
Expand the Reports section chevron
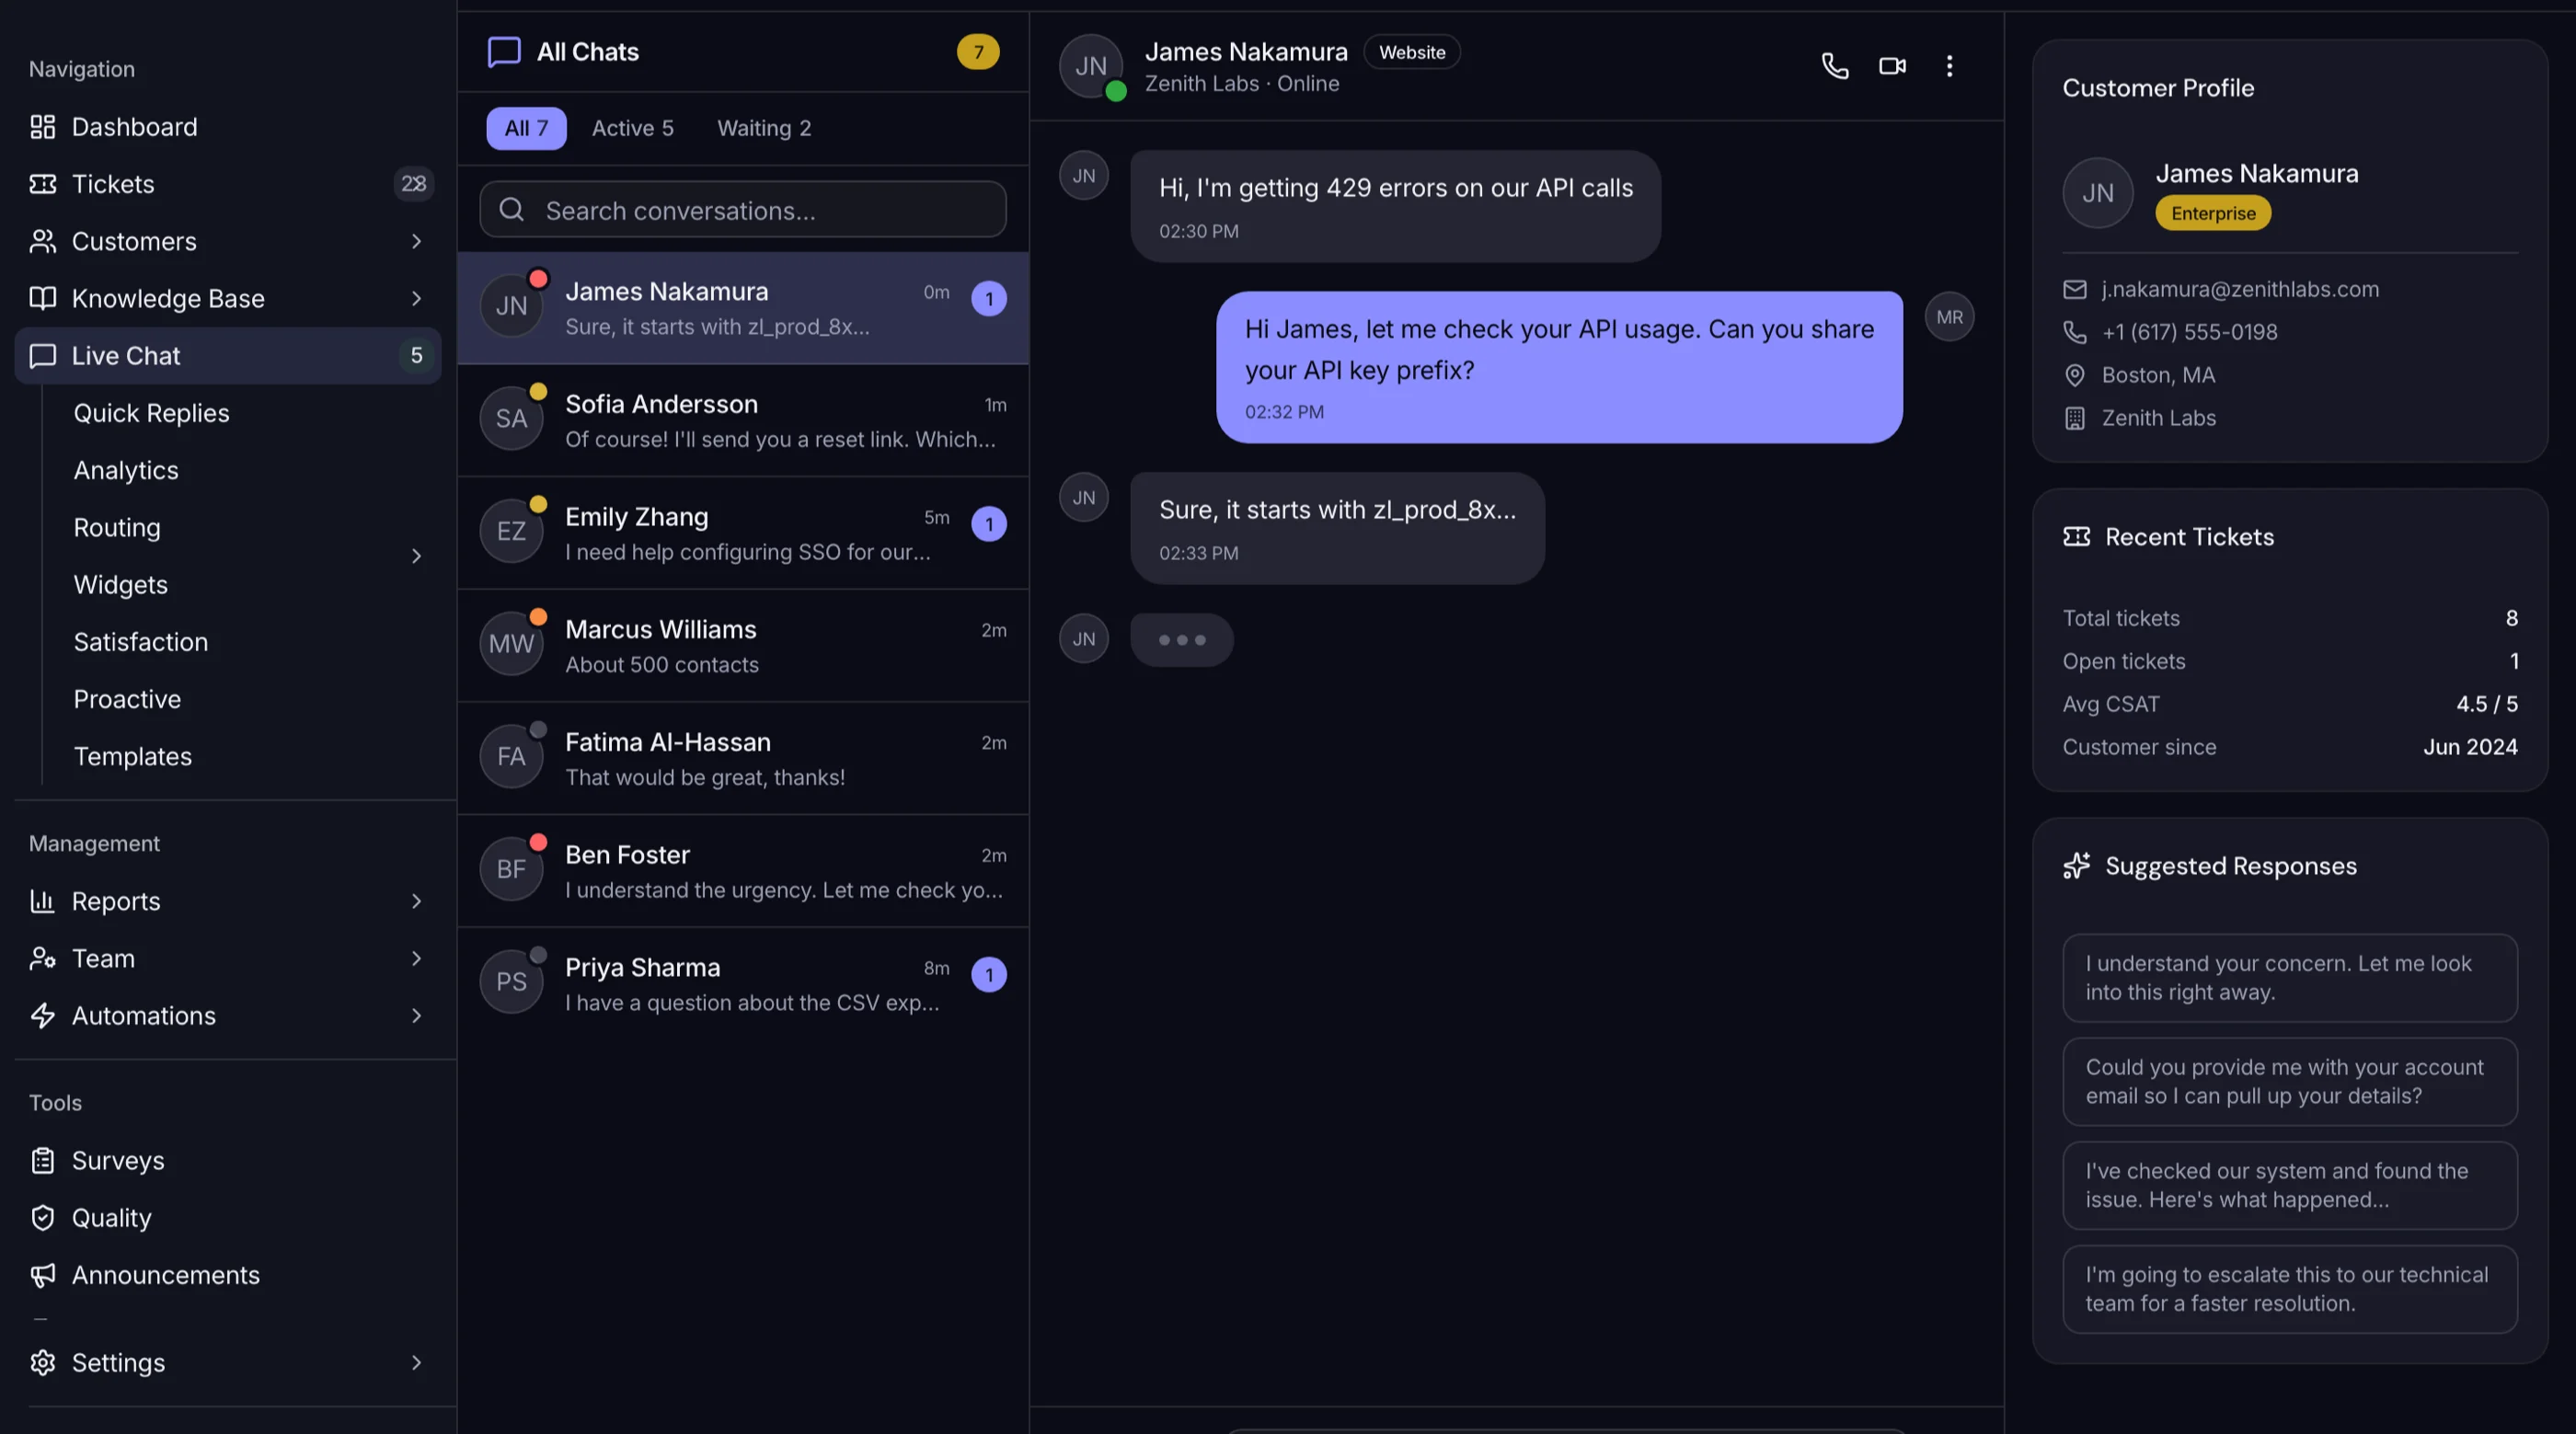(x=416, y=901)
